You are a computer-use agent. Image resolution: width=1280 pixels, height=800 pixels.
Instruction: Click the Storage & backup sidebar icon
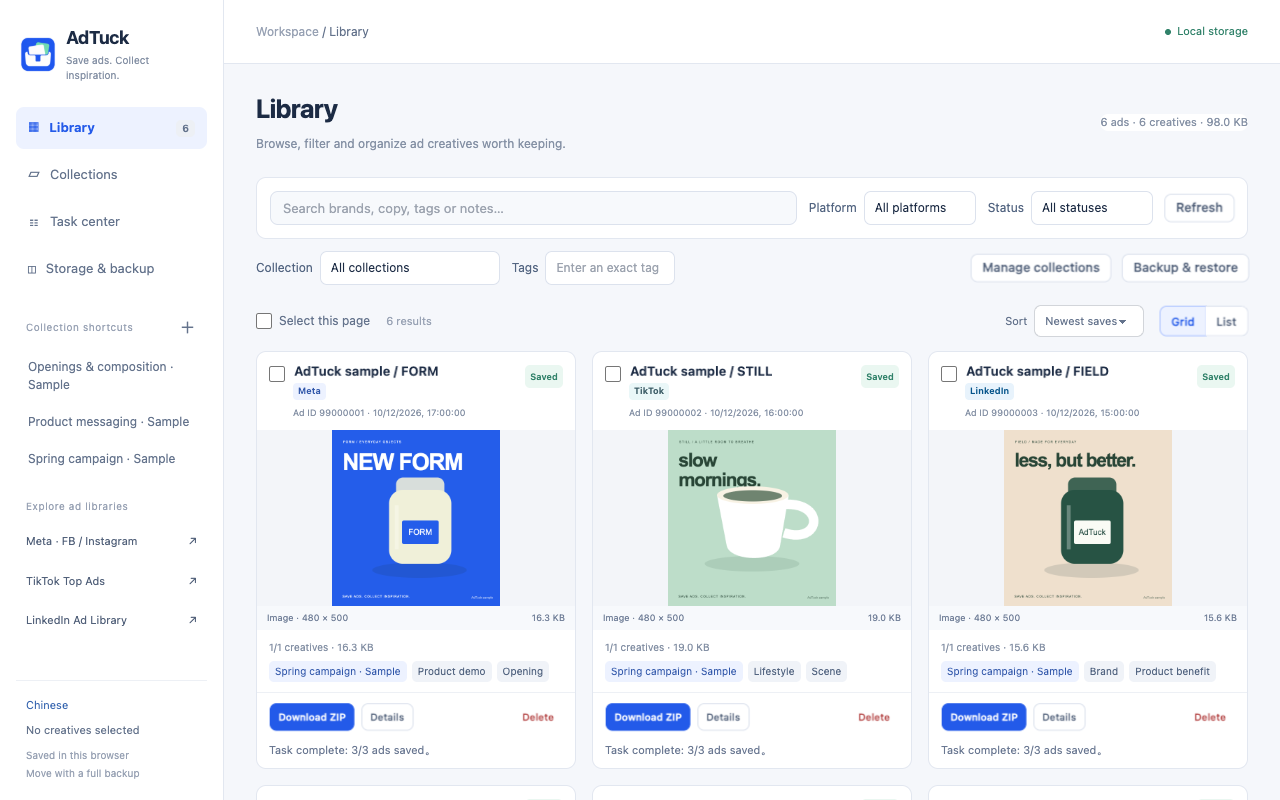(x=32, y=269)
